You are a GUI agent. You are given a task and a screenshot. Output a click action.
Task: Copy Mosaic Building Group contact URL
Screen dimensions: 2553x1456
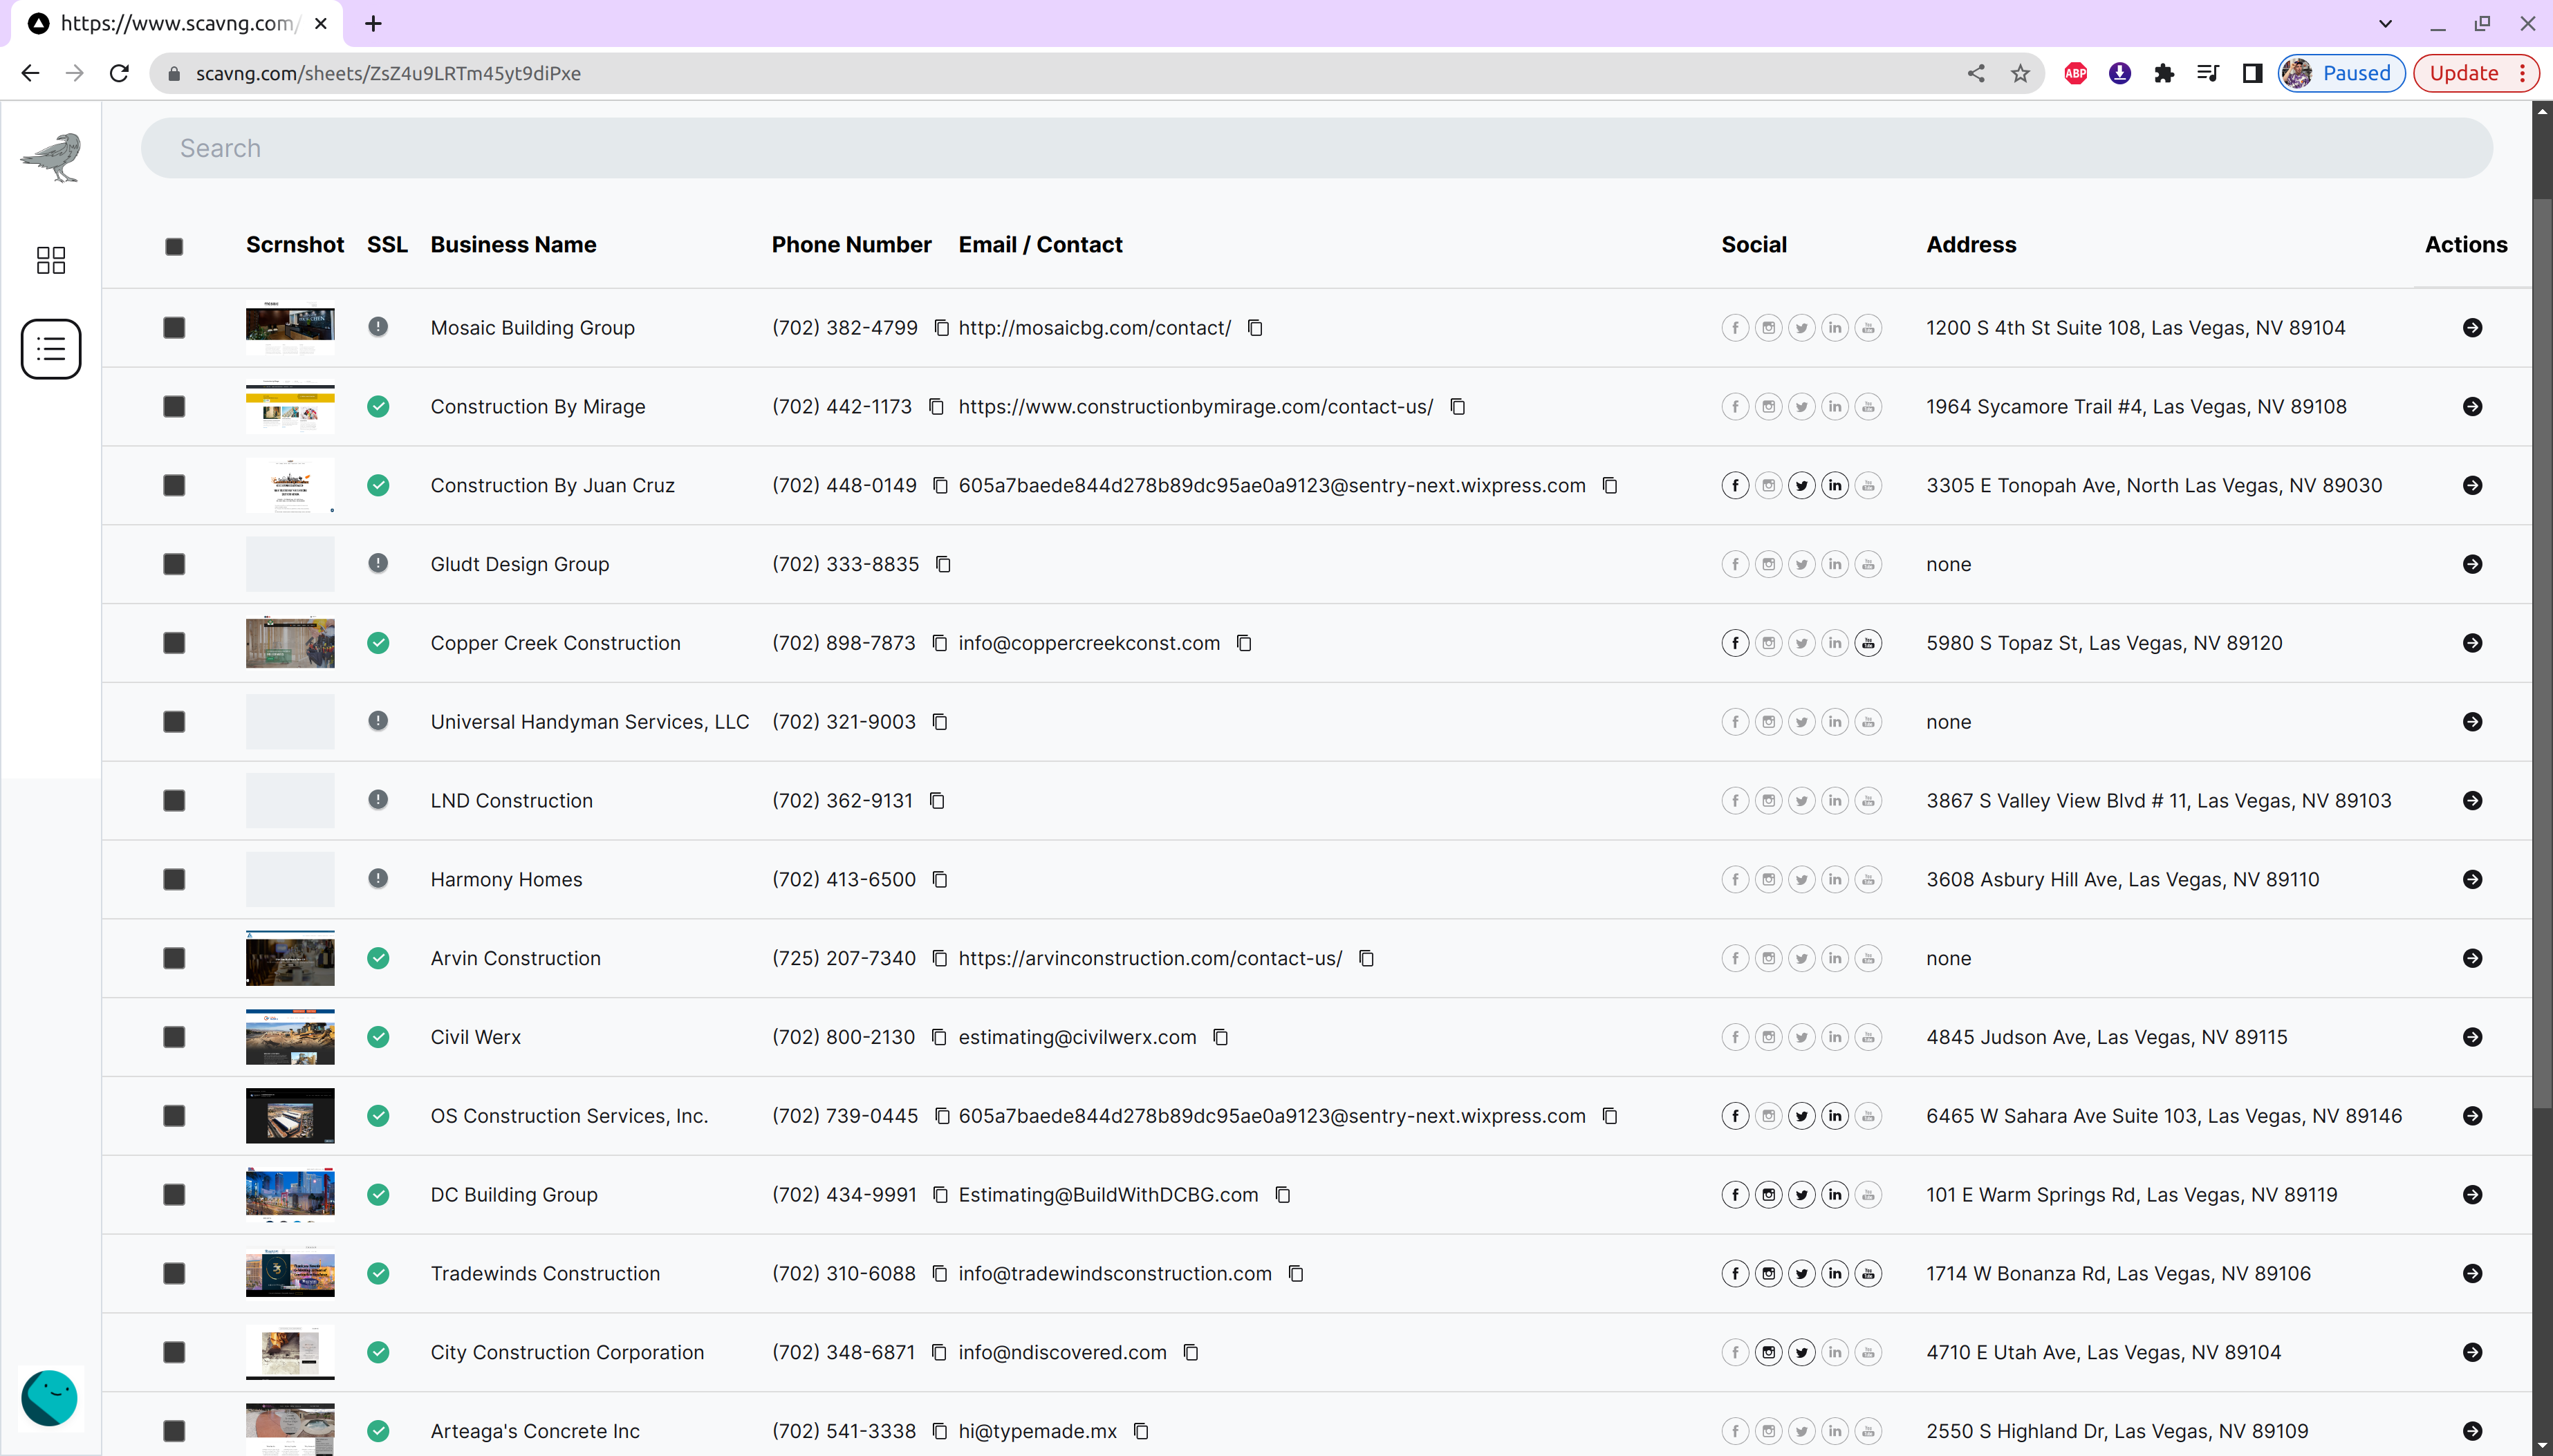coord(1255,328)
